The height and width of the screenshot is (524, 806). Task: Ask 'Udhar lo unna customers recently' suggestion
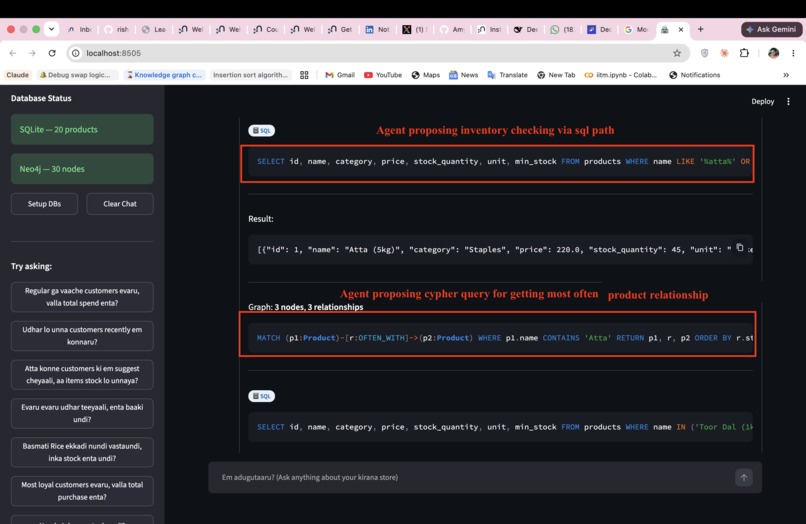coord(82,336)
